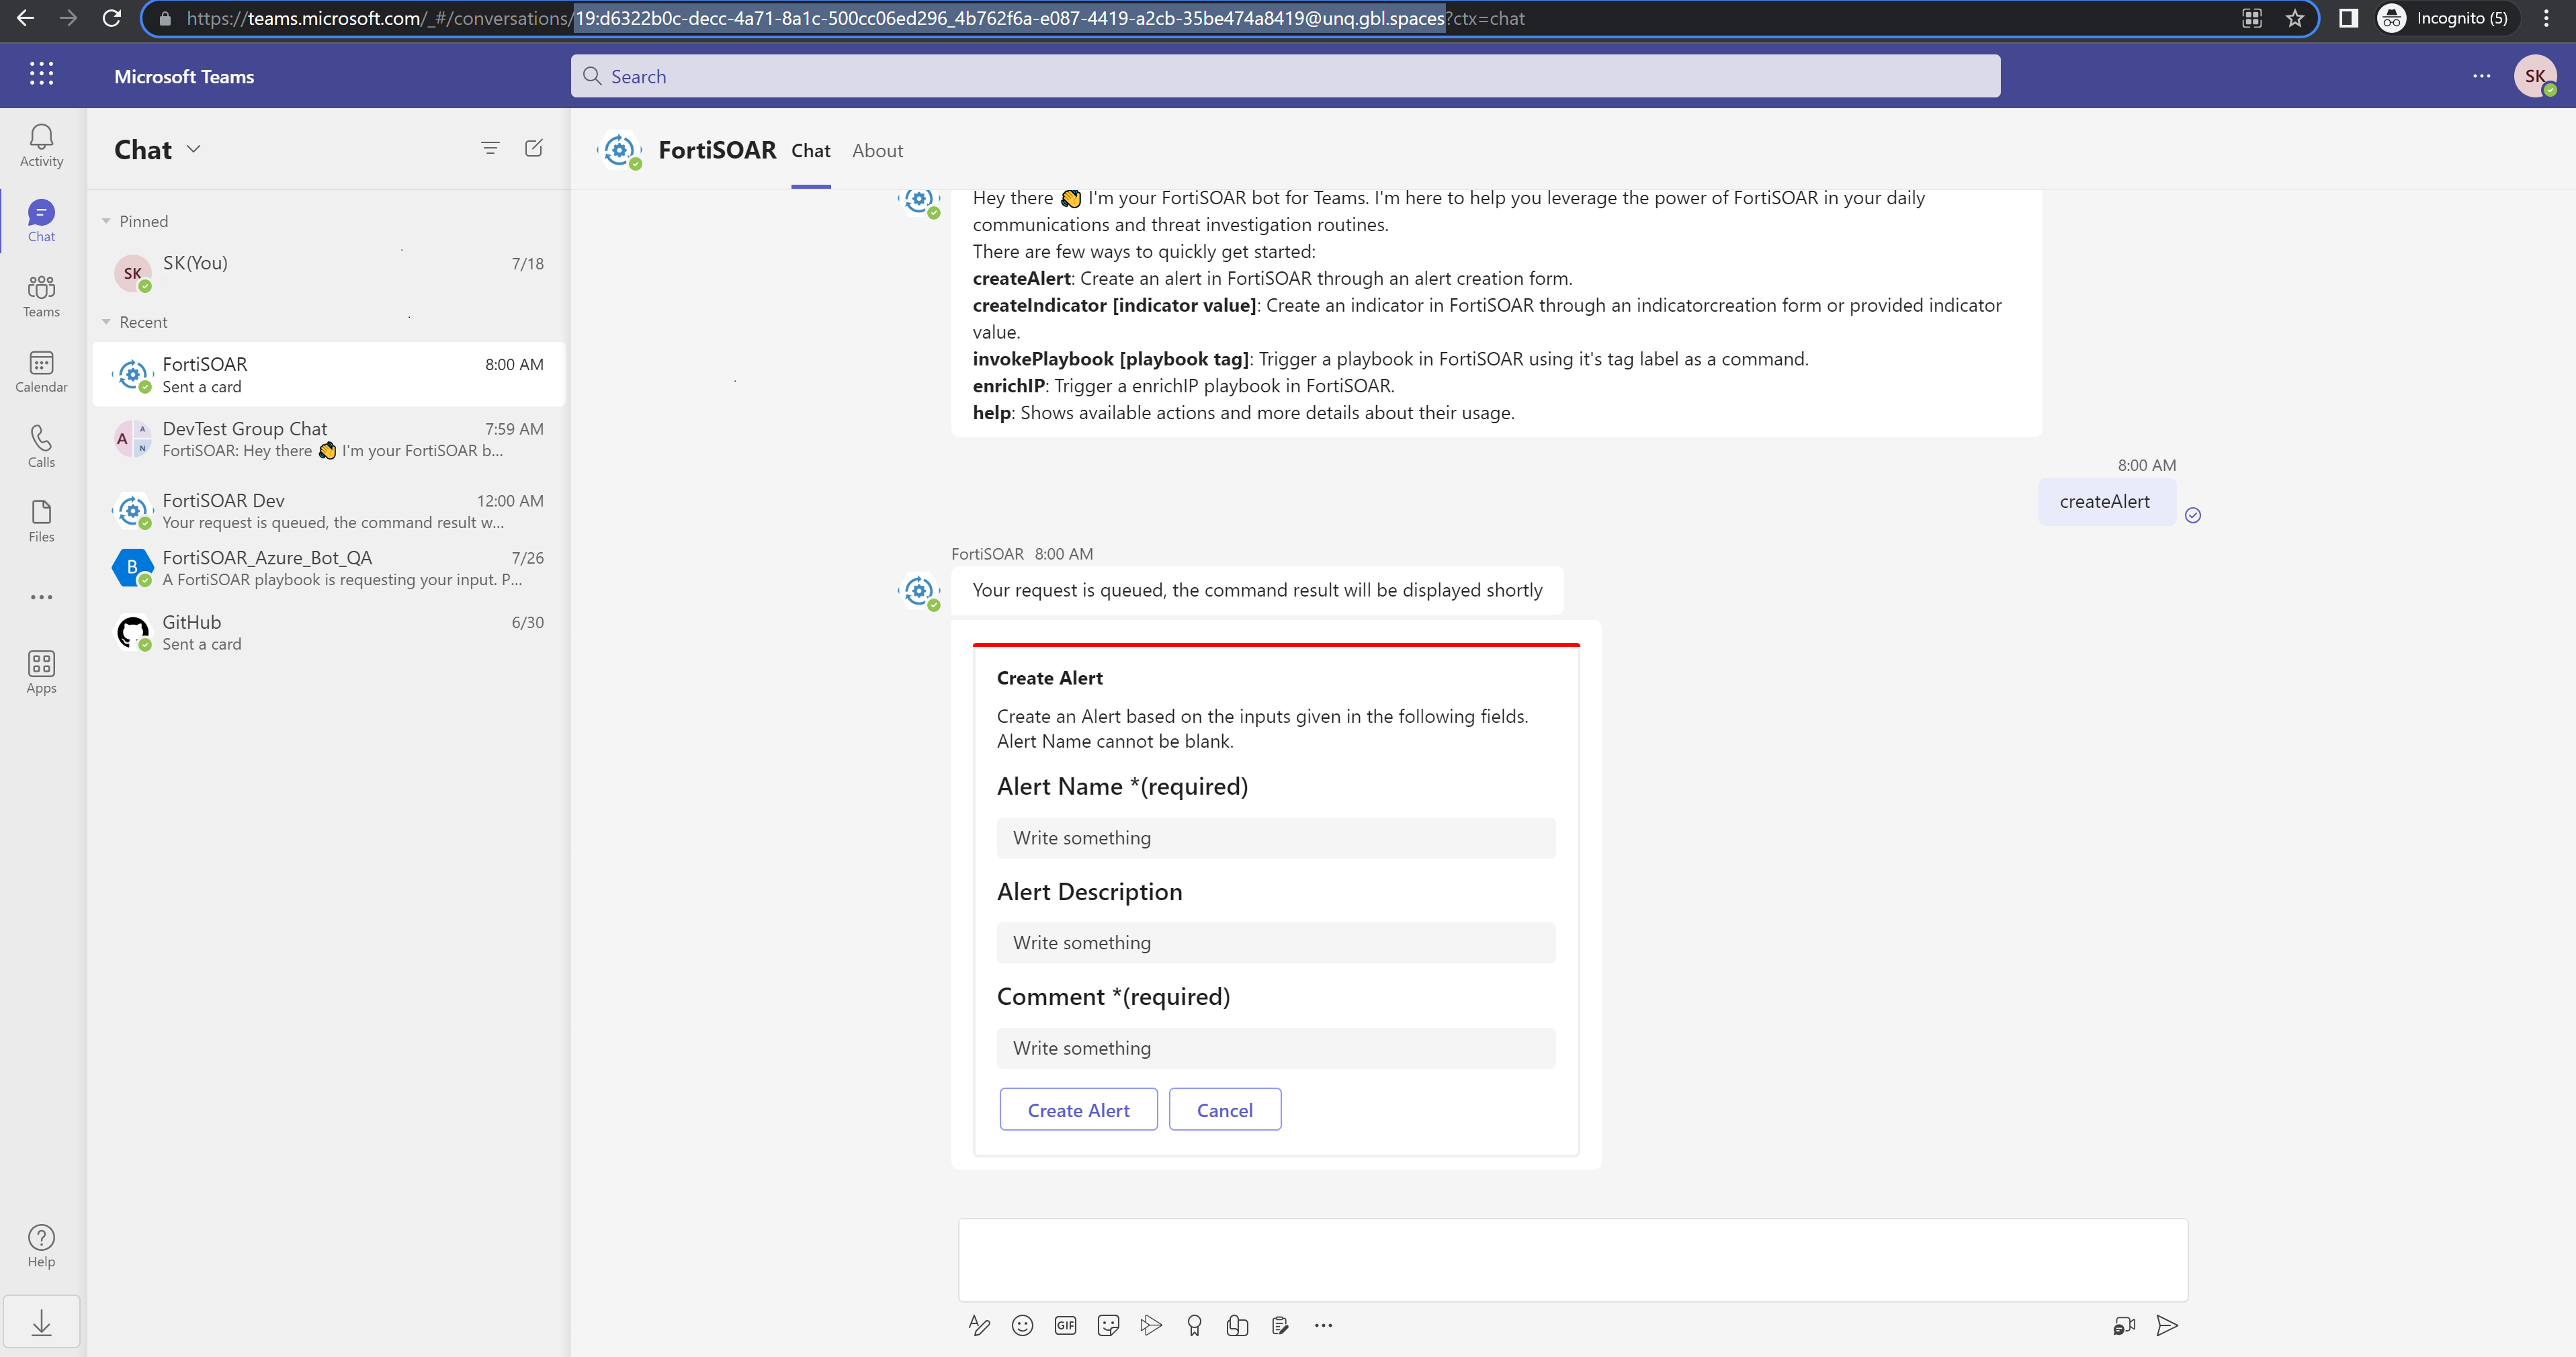Open the chat list filter icon
Screen dimensions: 2576x1357
[490, 148]
